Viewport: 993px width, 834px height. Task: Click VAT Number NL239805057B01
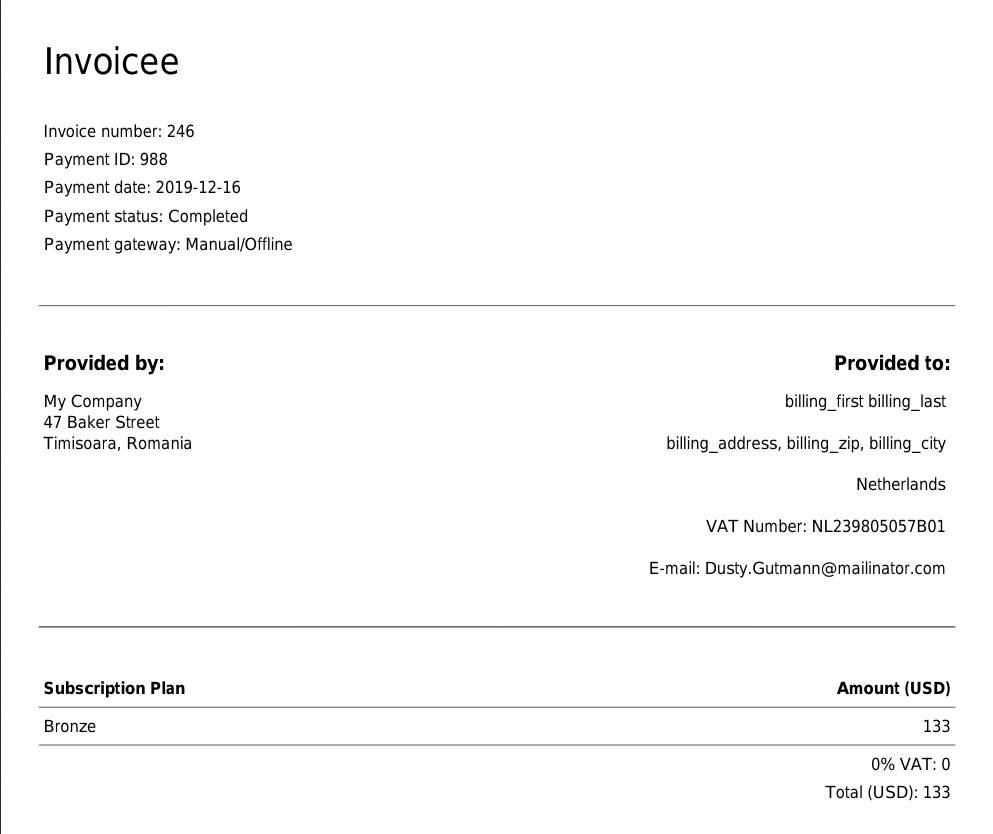tap(825, 526)
